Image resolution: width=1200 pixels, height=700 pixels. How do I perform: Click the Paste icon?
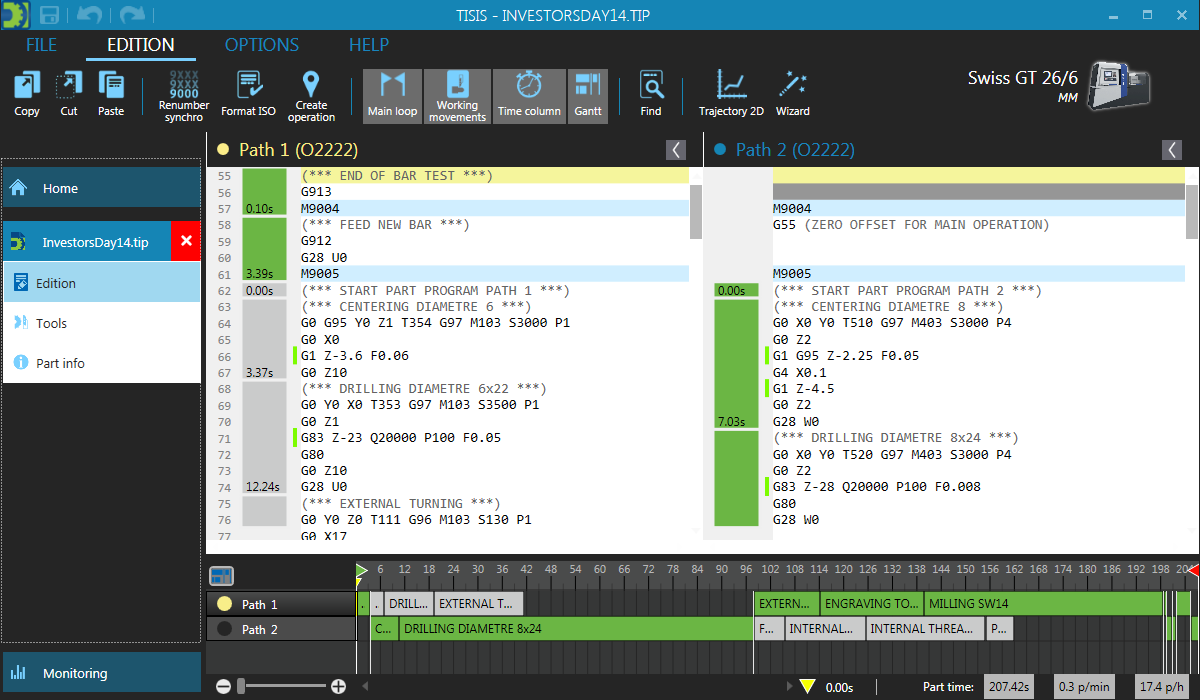point(111,94)
